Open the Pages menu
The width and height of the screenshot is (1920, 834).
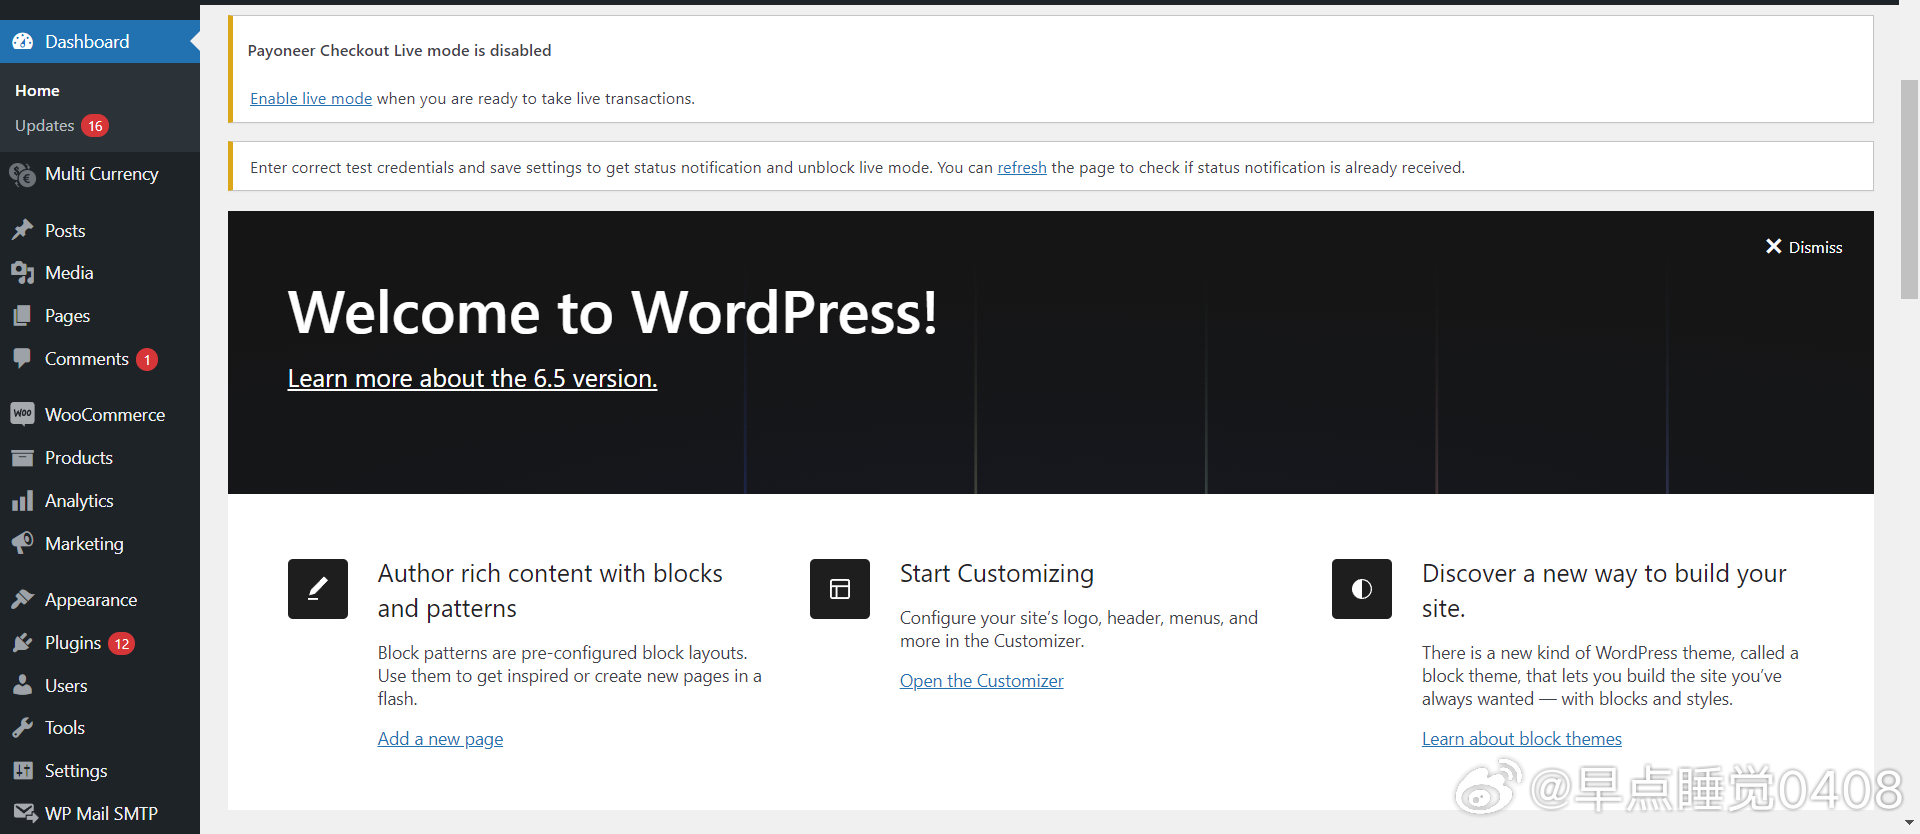(x=100, y=315)
